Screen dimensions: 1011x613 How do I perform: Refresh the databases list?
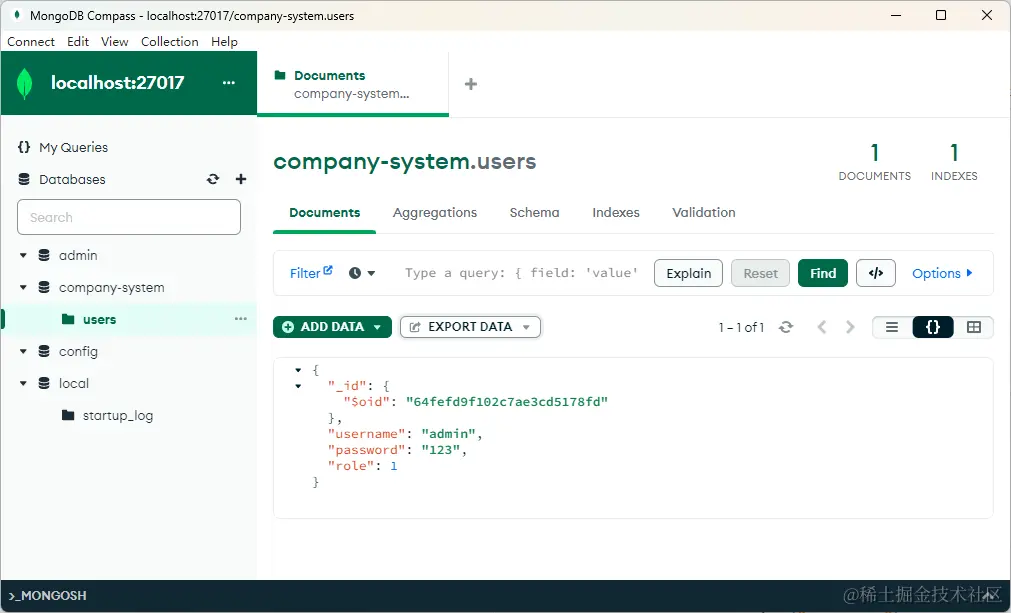pyautogui.click(x=213, y=179)
